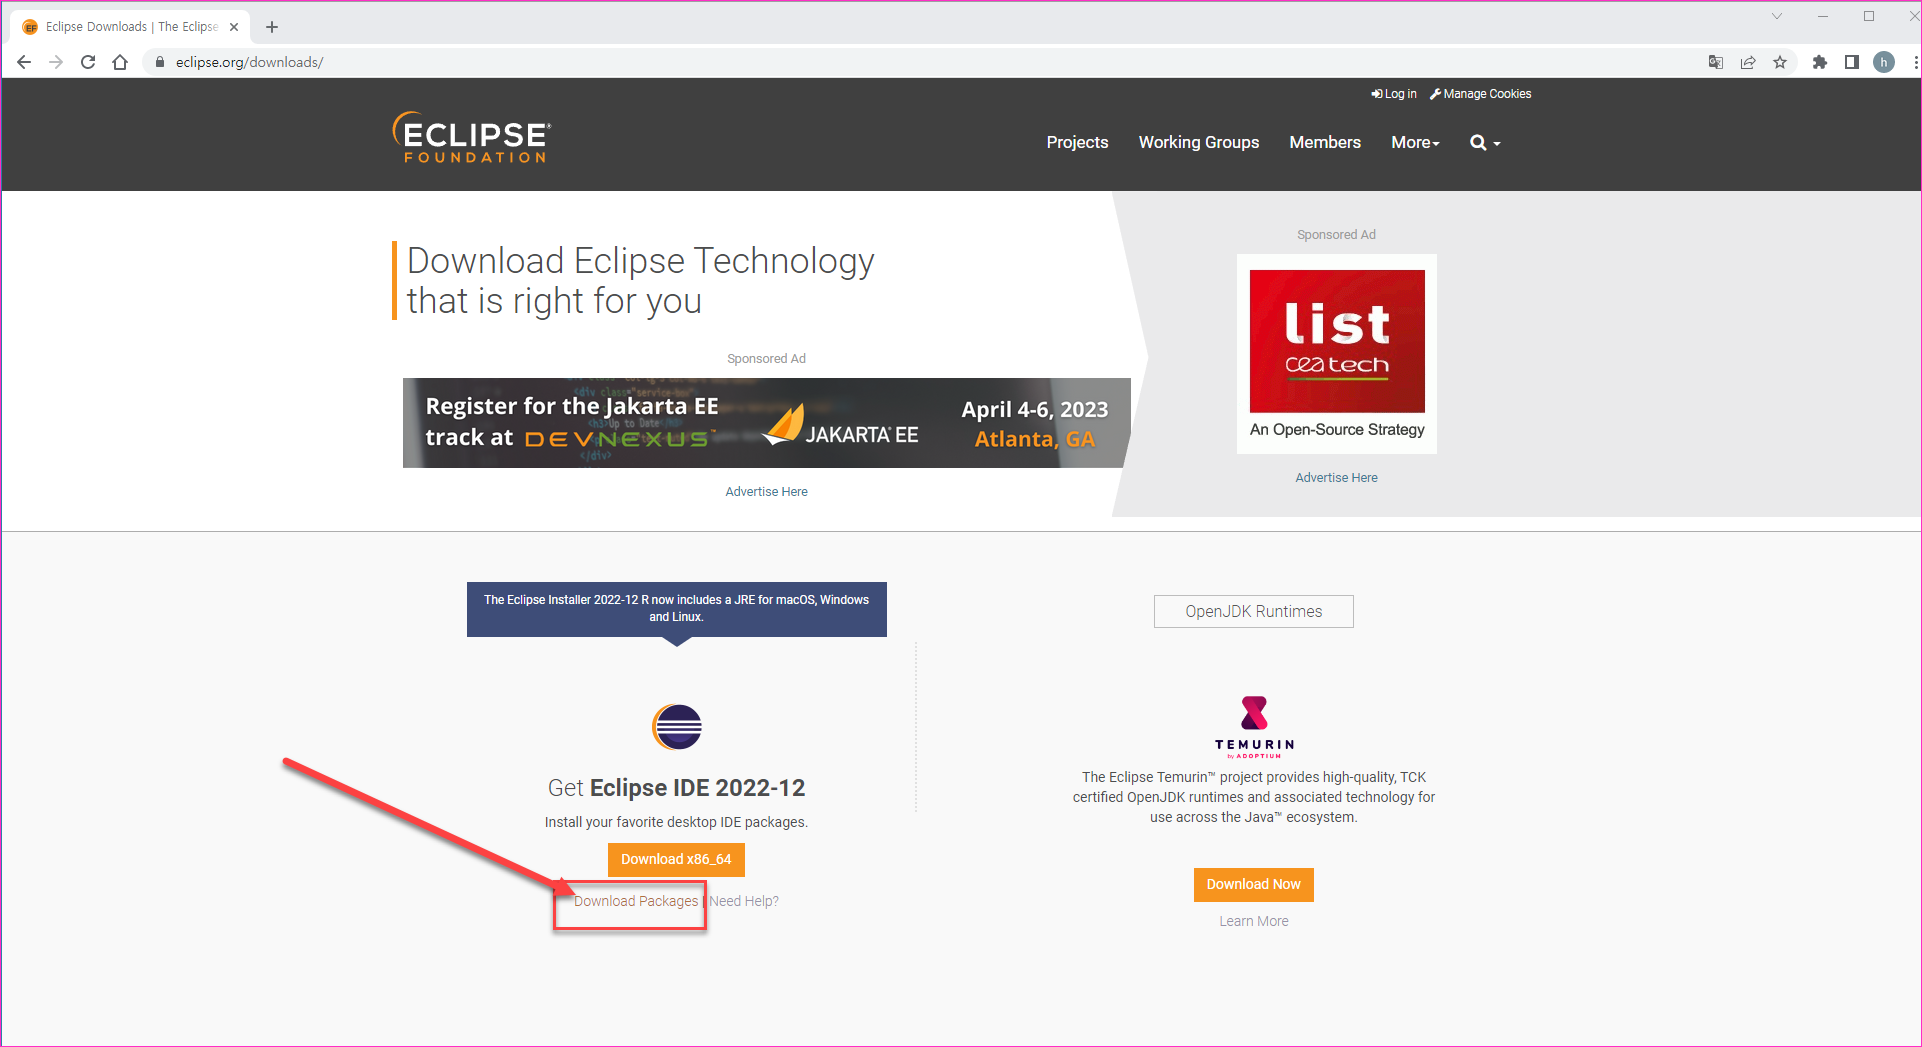
Task: Click Advertise Here under ceatech ad
Action: (x=1337, y=478)
